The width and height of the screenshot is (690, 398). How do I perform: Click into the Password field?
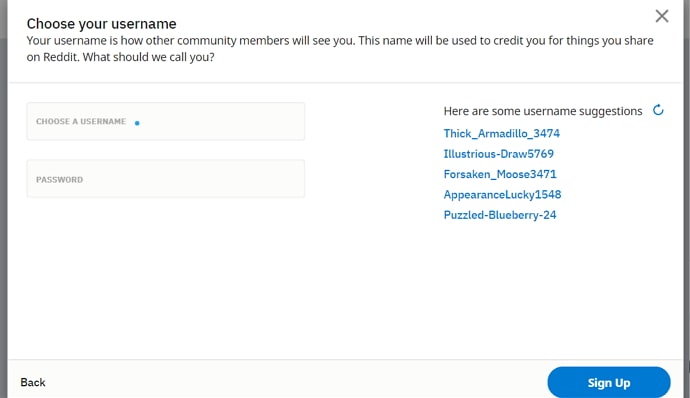pyautogui.click(x=165, y=179)
